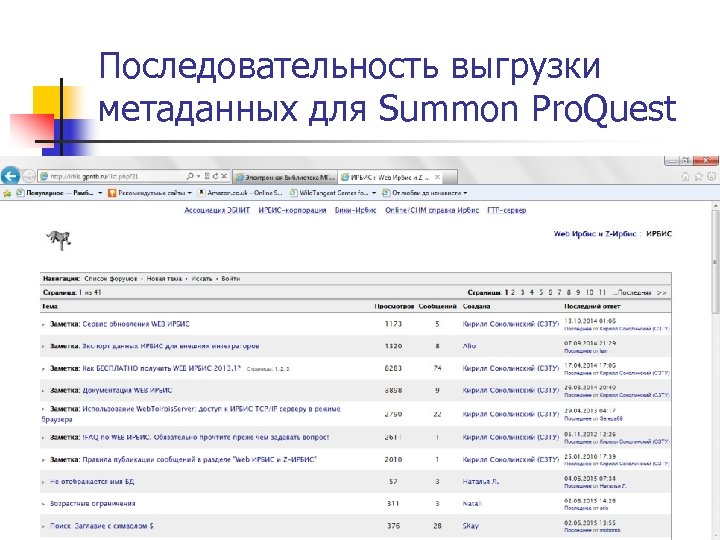Expand the Рекомендуемые сайты dropdown arrow
Image resolution: width=720 pixels, height=540 pixels.
coord(189,193)
